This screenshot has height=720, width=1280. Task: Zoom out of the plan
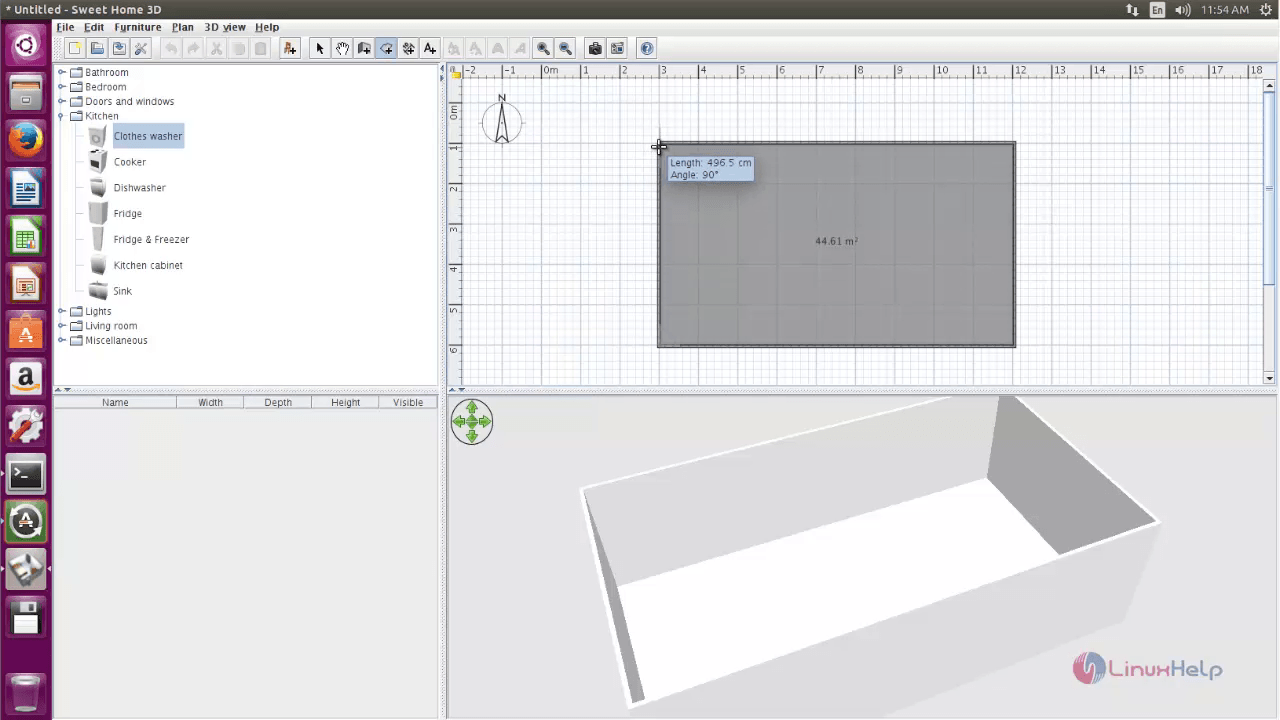(565, 48)
